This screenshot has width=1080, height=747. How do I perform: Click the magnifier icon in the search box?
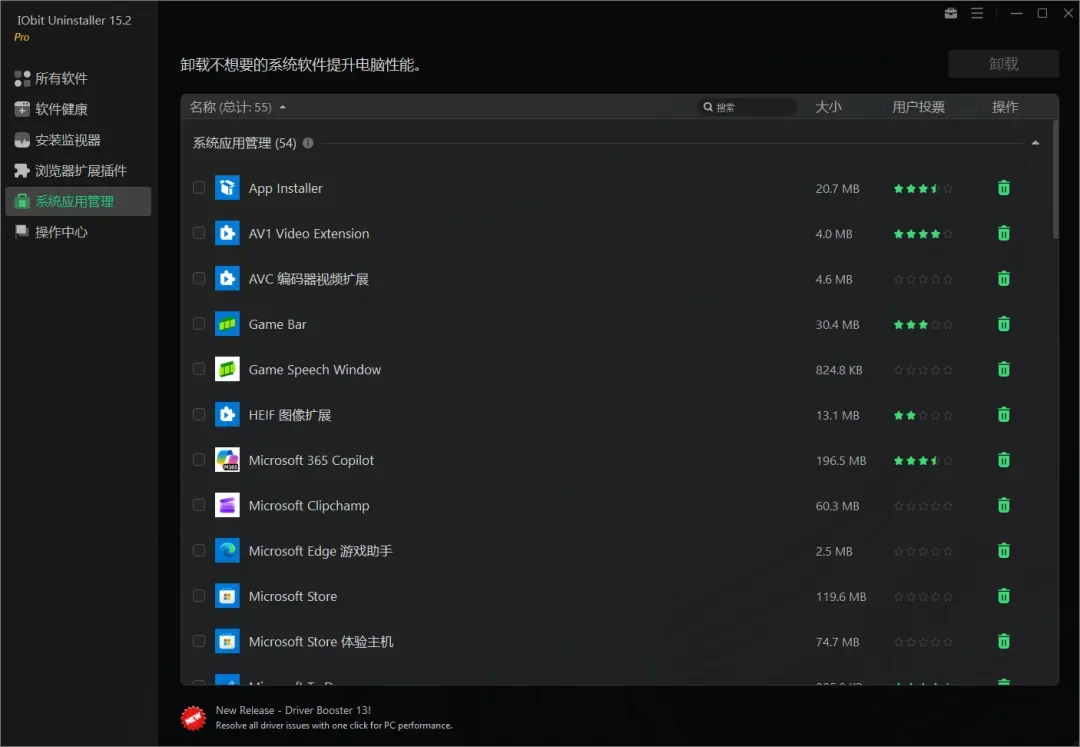[x=707, y=107]
